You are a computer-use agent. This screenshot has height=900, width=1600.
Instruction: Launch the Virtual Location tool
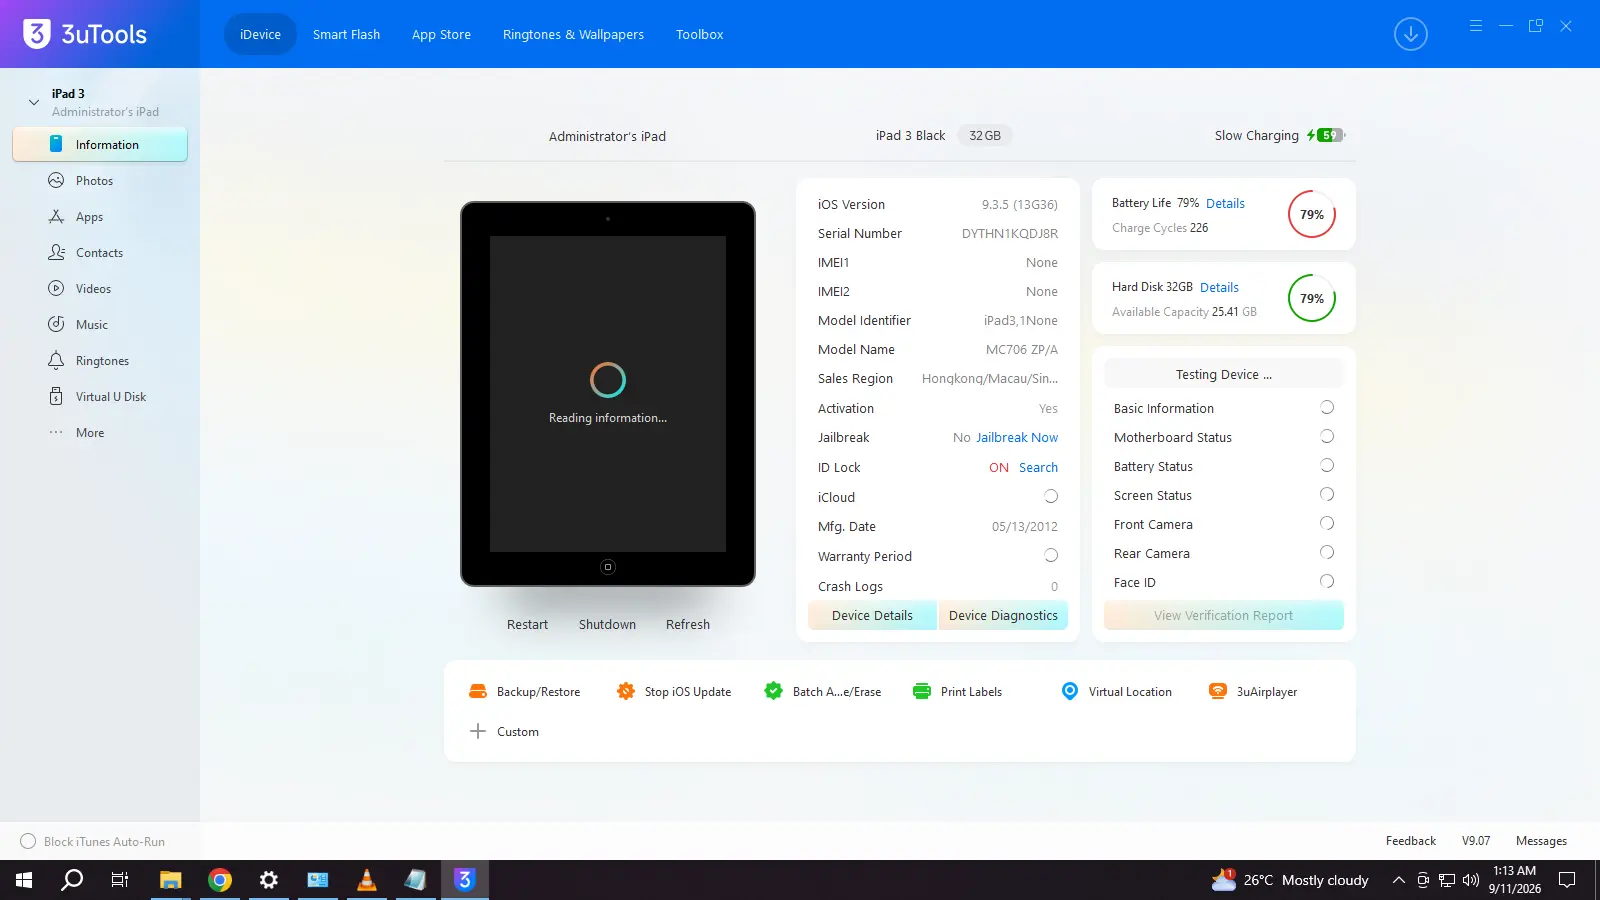coord(1116,691)
